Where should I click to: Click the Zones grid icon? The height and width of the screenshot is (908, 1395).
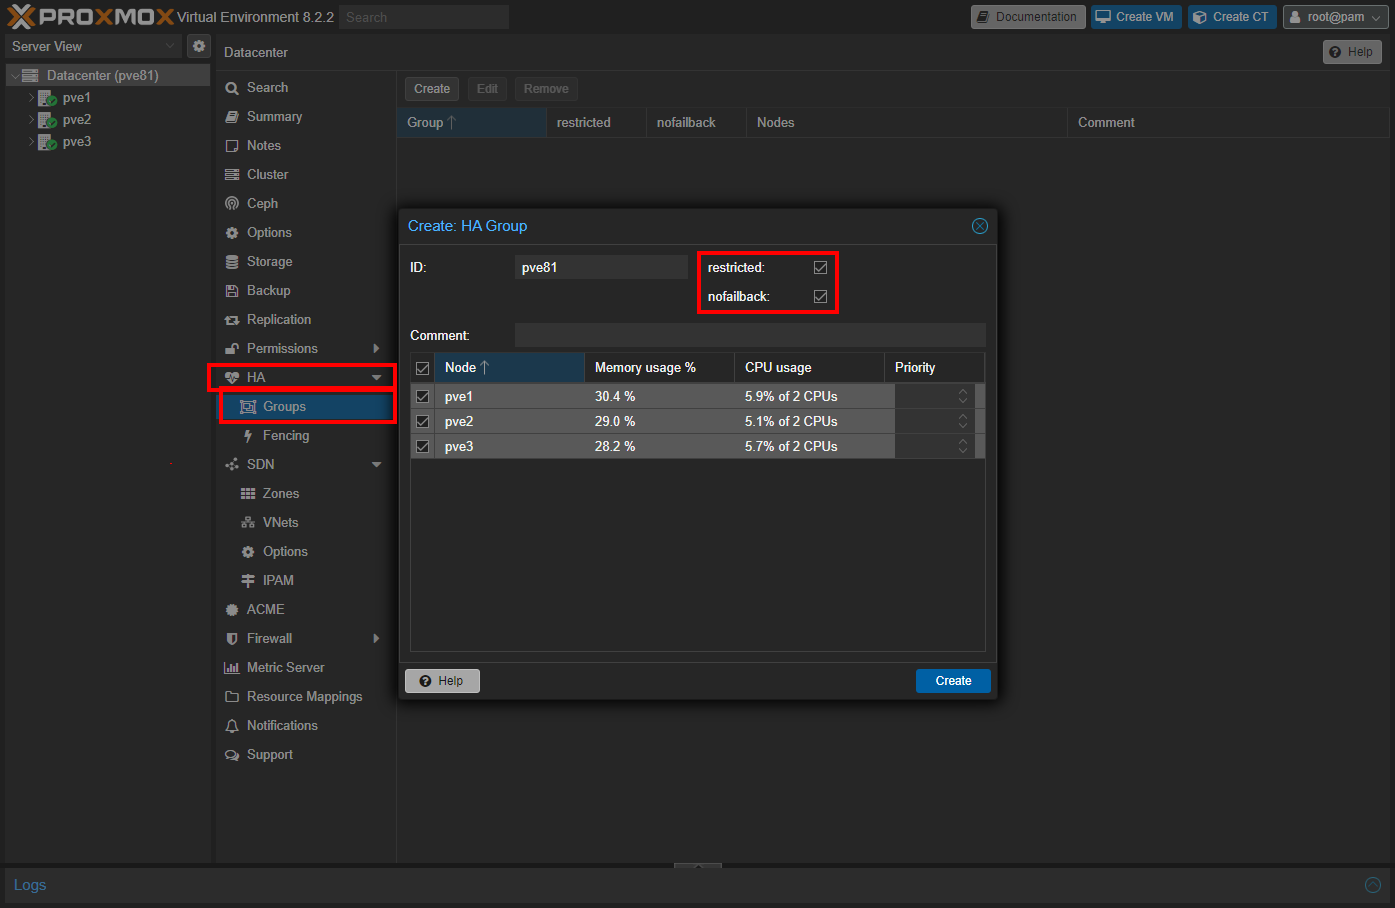pyautogui.click(x=248, y=494)
